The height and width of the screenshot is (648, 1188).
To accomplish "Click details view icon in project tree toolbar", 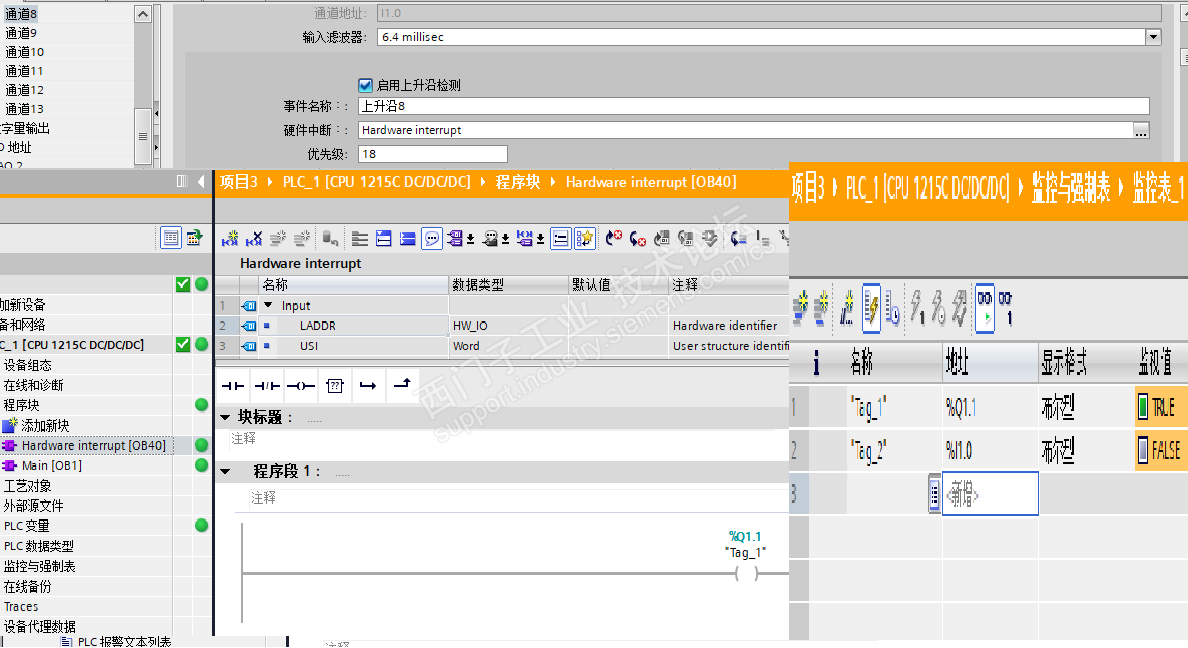I will pos(171,238).
